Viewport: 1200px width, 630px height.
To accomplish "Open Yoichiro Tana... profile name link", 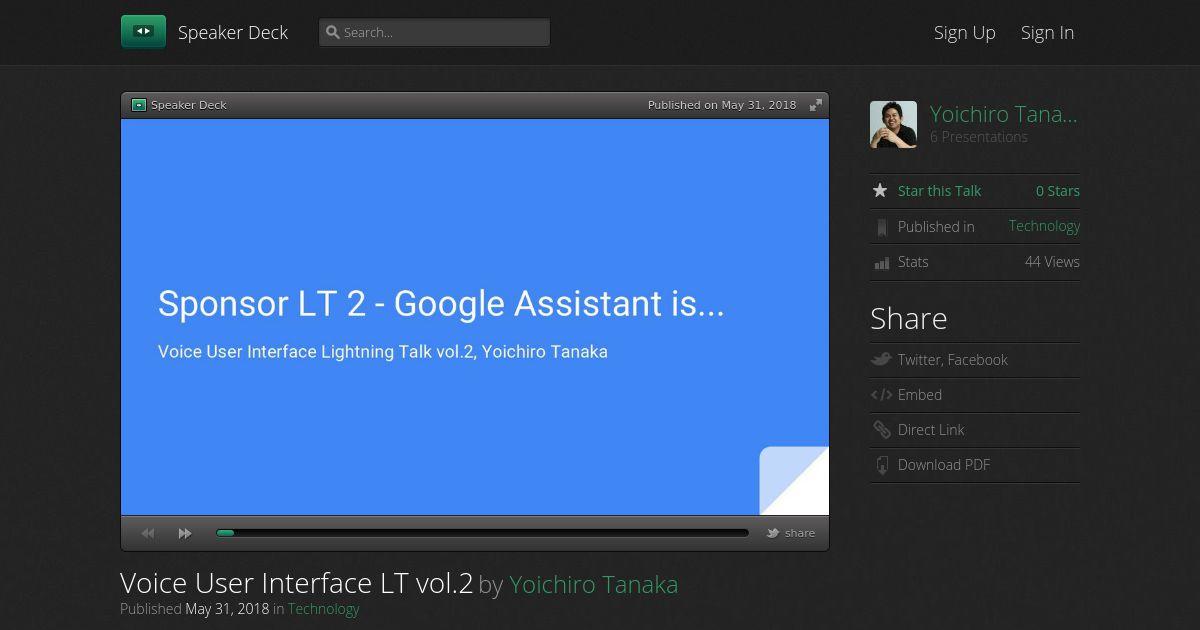I will (x=1004, y=114).
